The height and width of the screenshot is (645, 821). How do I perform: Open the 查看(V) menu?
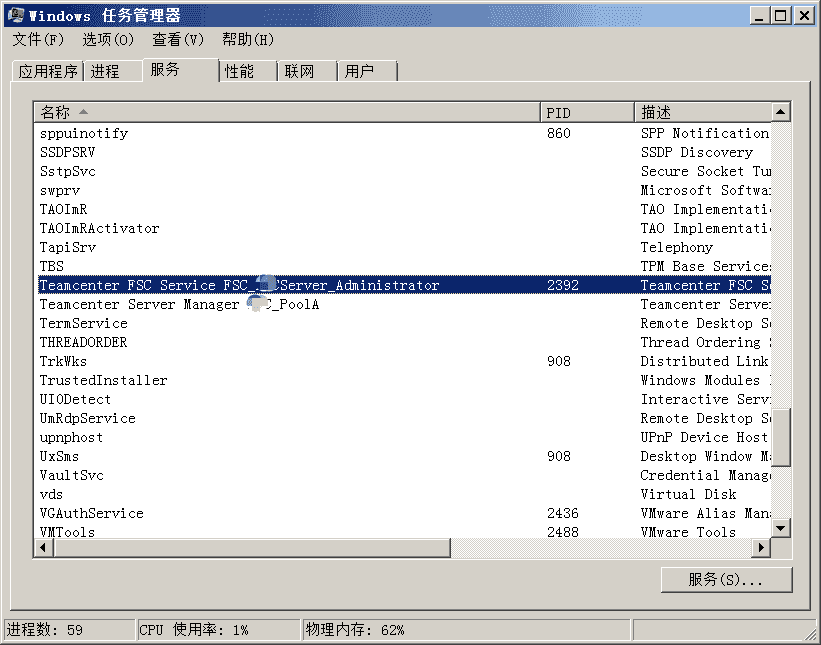[x=177, y=40]
